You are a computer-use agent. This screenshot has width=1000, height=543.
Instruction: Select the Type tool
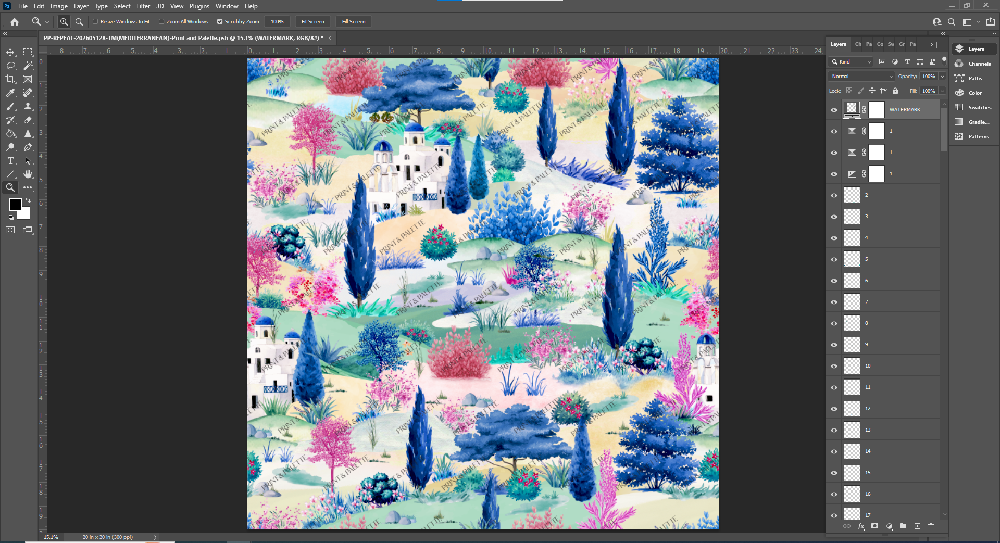10,161
